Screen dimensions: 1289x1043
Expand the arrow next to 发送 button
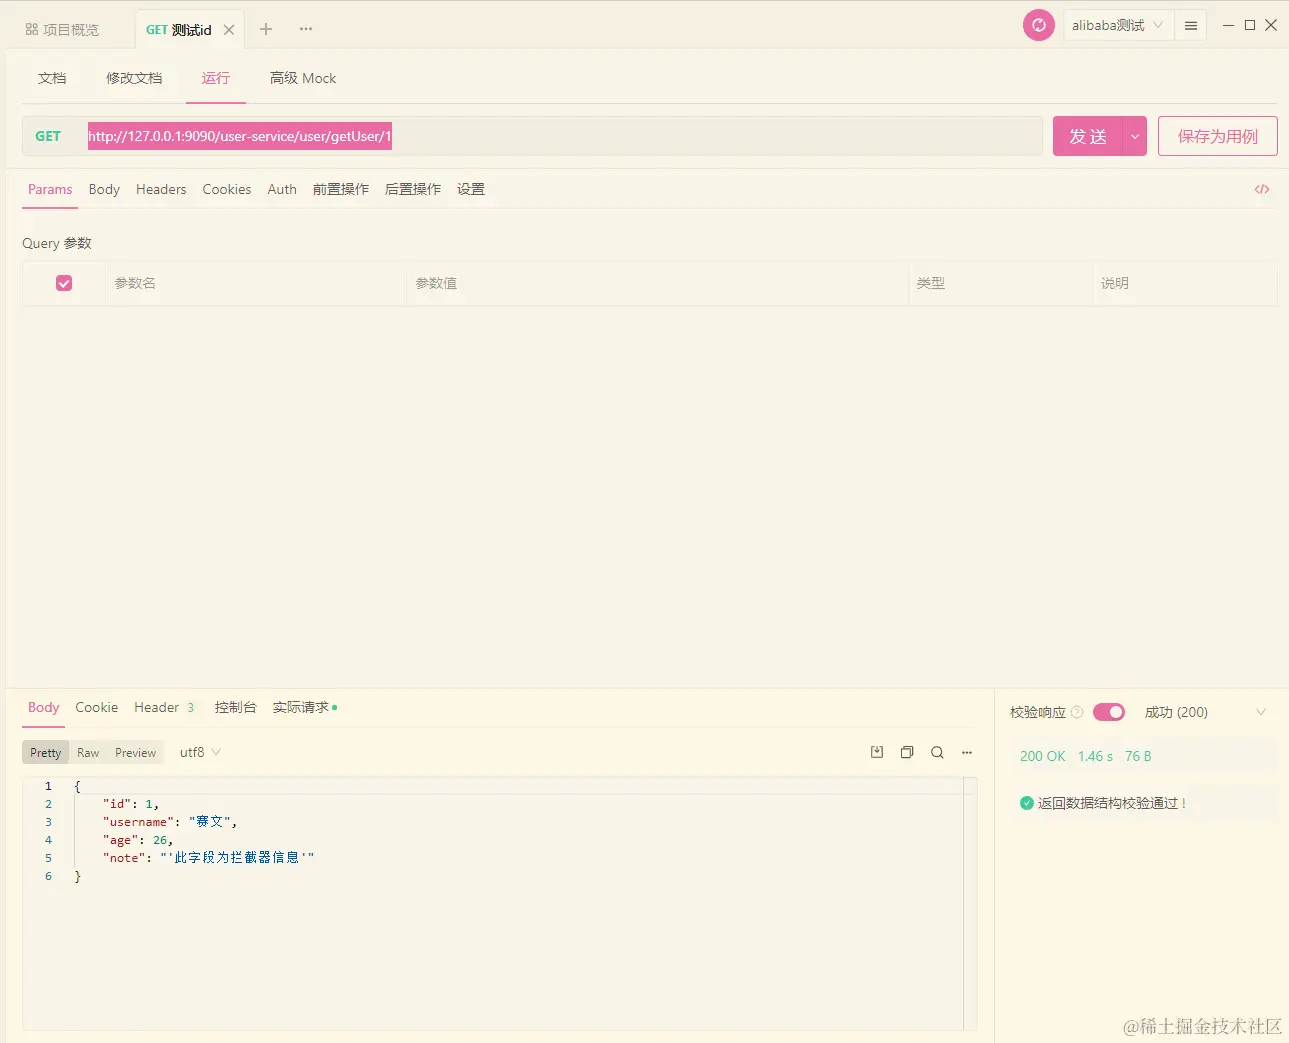tap(1134, 136)
